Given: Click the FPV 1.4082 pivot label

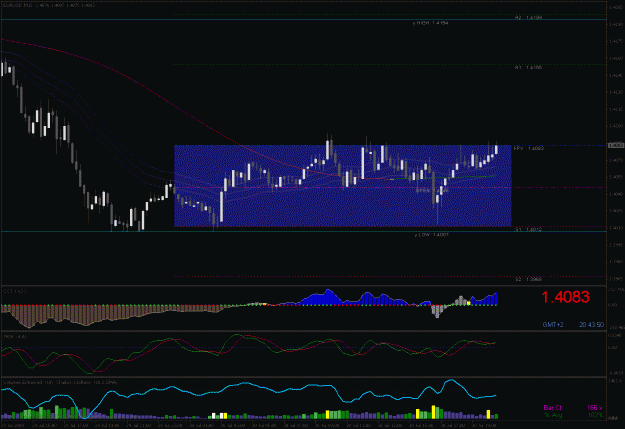Looking at the screenshot, I should click(529, 148).
